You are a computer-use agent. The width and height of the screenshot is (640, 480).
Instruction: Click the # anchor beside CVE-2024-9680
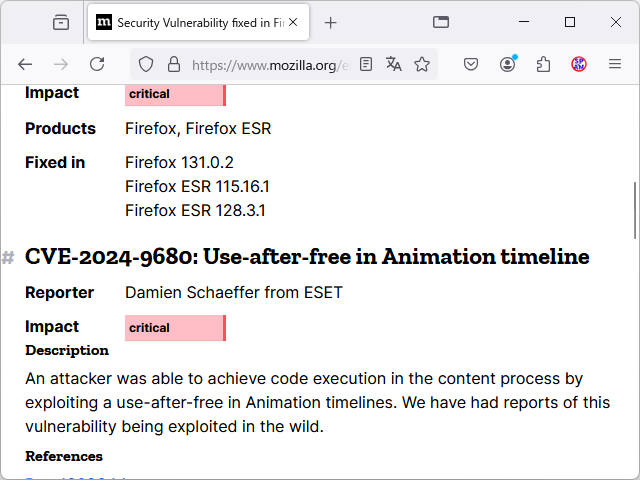pyautogui.click(x=8, y=257)
